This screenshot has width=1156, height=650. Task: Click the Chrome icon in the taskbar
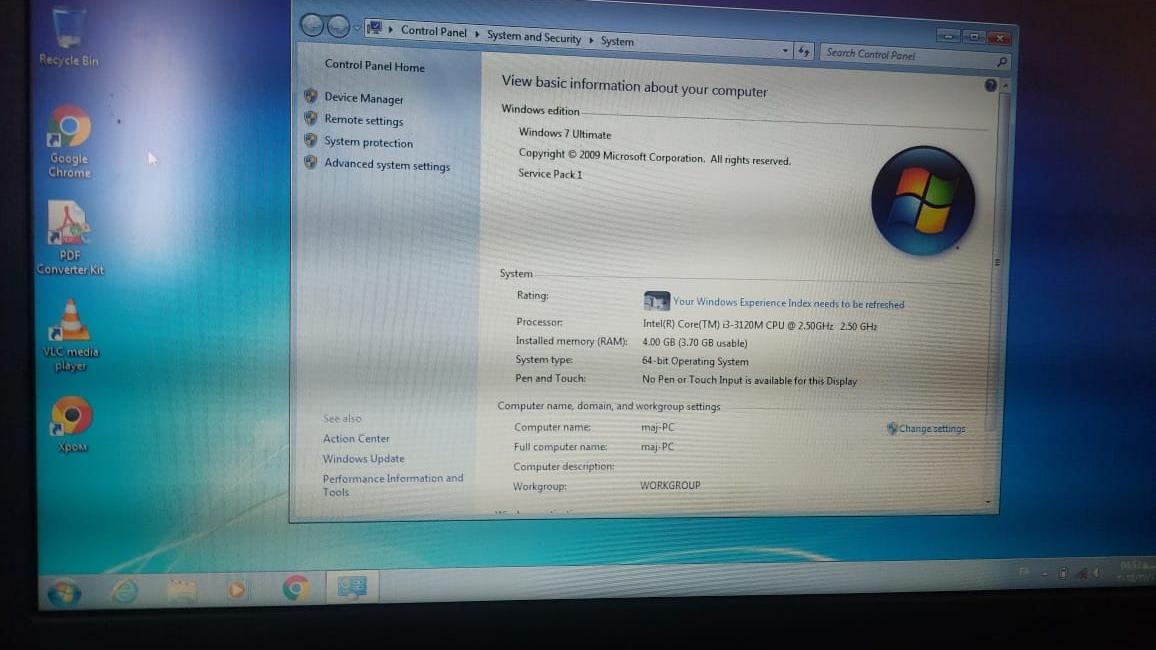click(x=296, y=589)
